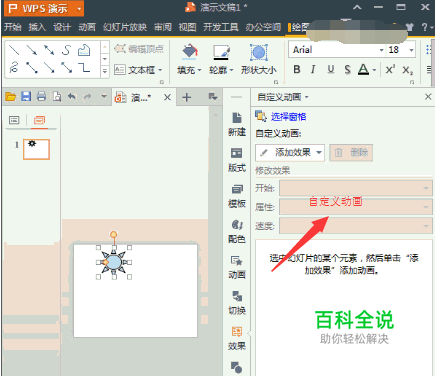Add a new document tab
Image resolution: width=435 pixels, height=376 pixels.
[186, 97]
